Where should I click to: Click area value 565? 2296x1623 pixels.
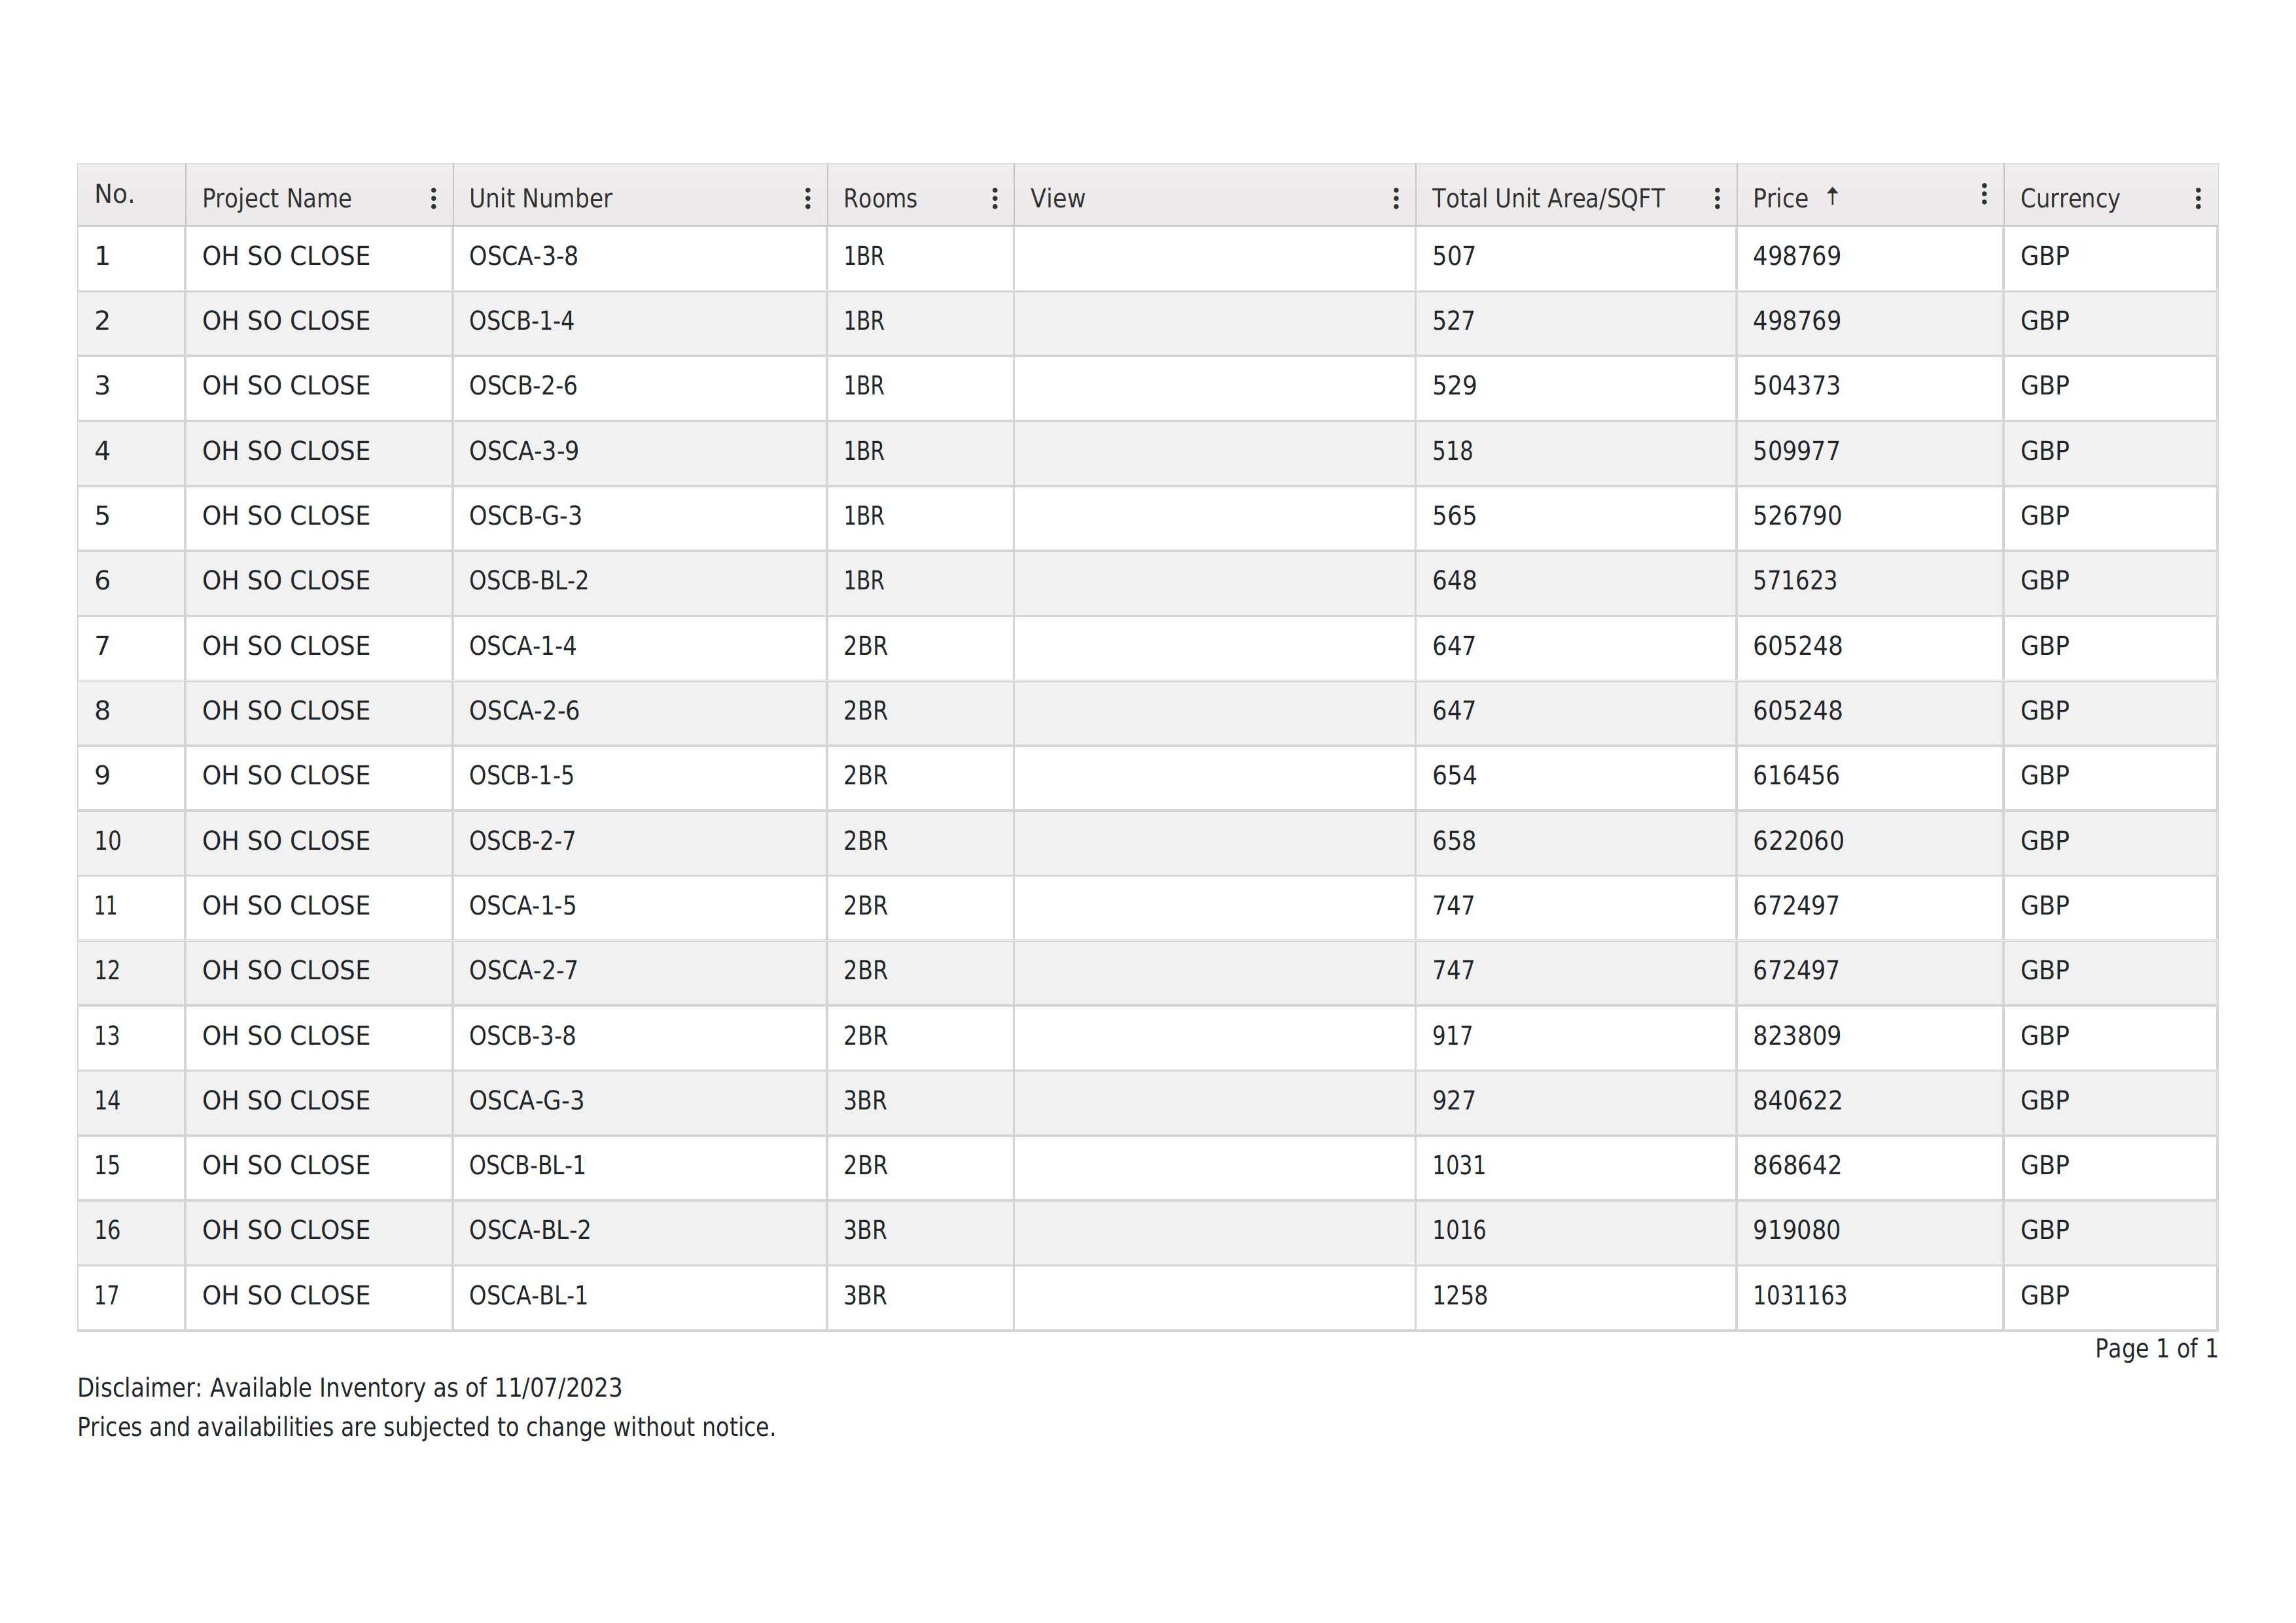(x=1454, y=516)
